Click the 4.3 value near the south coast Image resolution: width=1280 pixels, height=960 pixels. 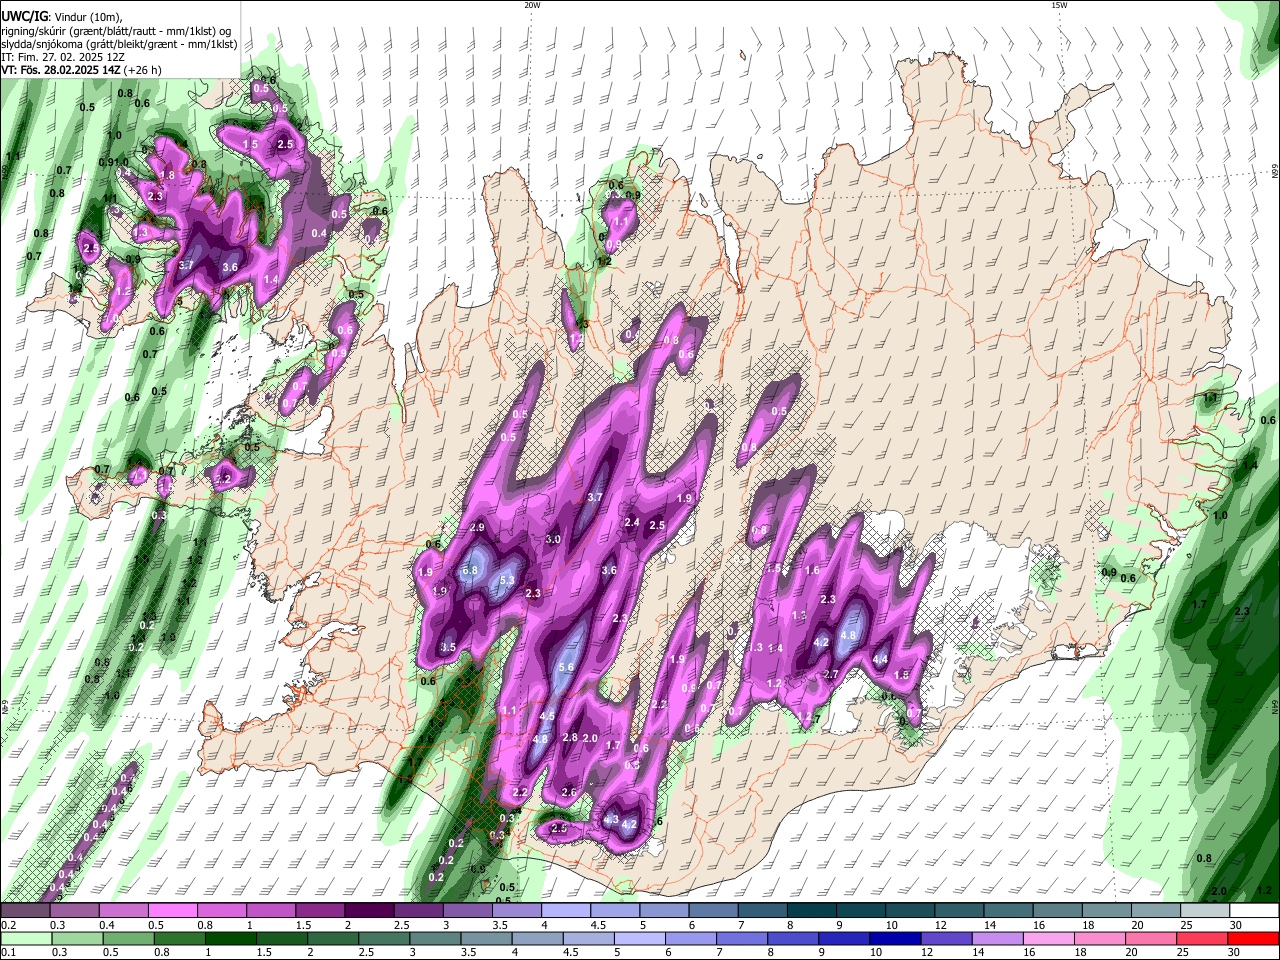click(x=612, y=819)
